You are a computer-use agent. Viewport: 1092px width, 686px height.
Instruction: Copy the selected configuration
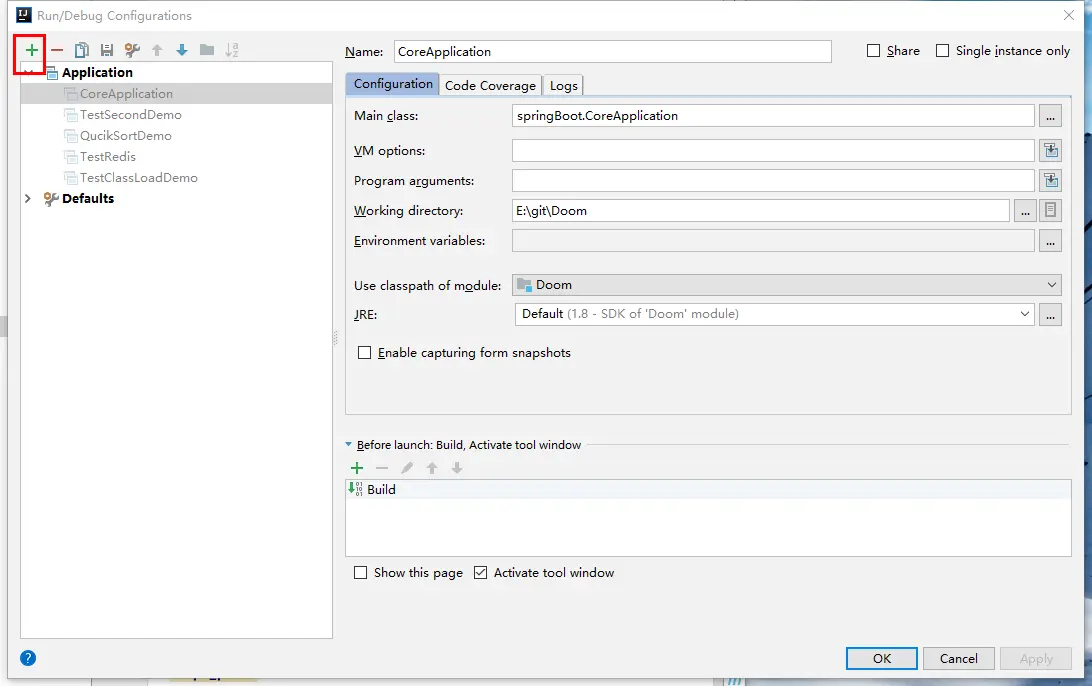point(81,50)
